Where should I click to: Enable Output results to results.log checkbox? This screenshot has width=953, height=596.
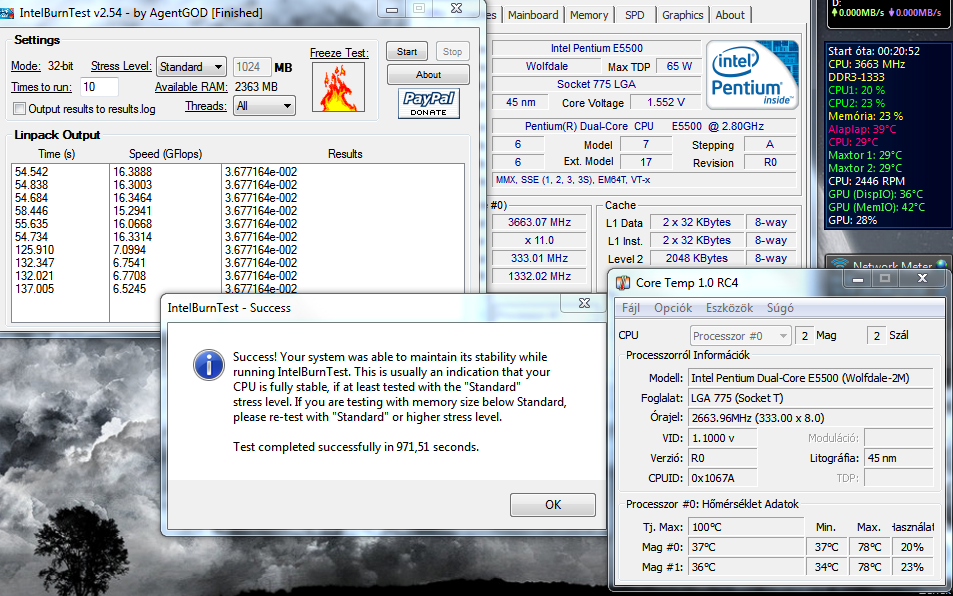click(19, 109)
